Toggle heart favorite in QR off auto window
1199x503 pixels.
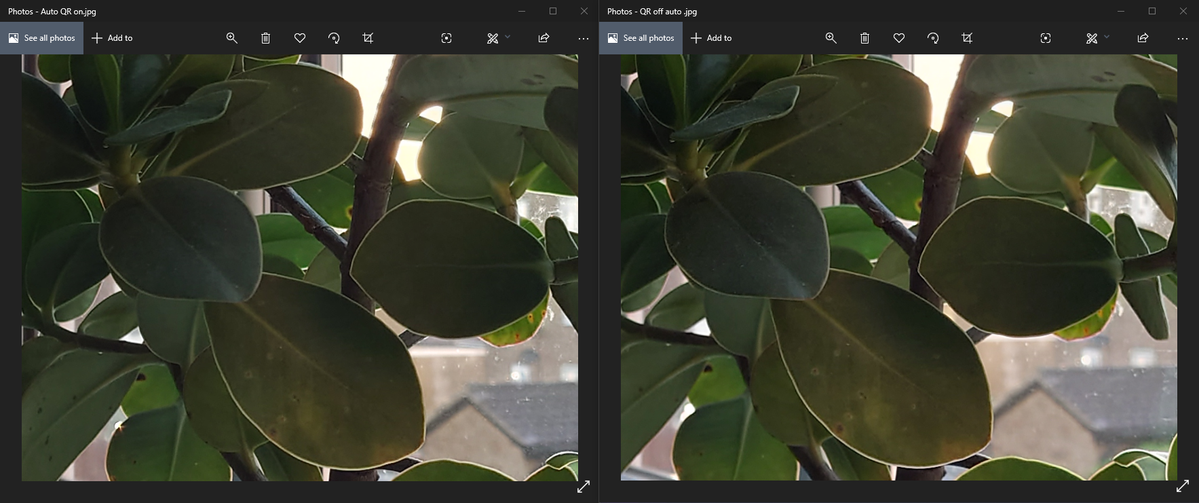click(898, 38)
